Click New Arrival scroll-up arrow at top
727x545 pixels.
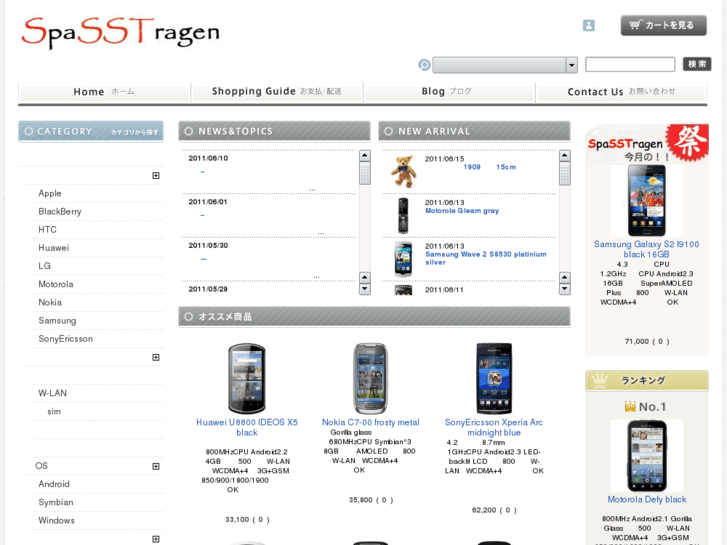tap(565, 155)
